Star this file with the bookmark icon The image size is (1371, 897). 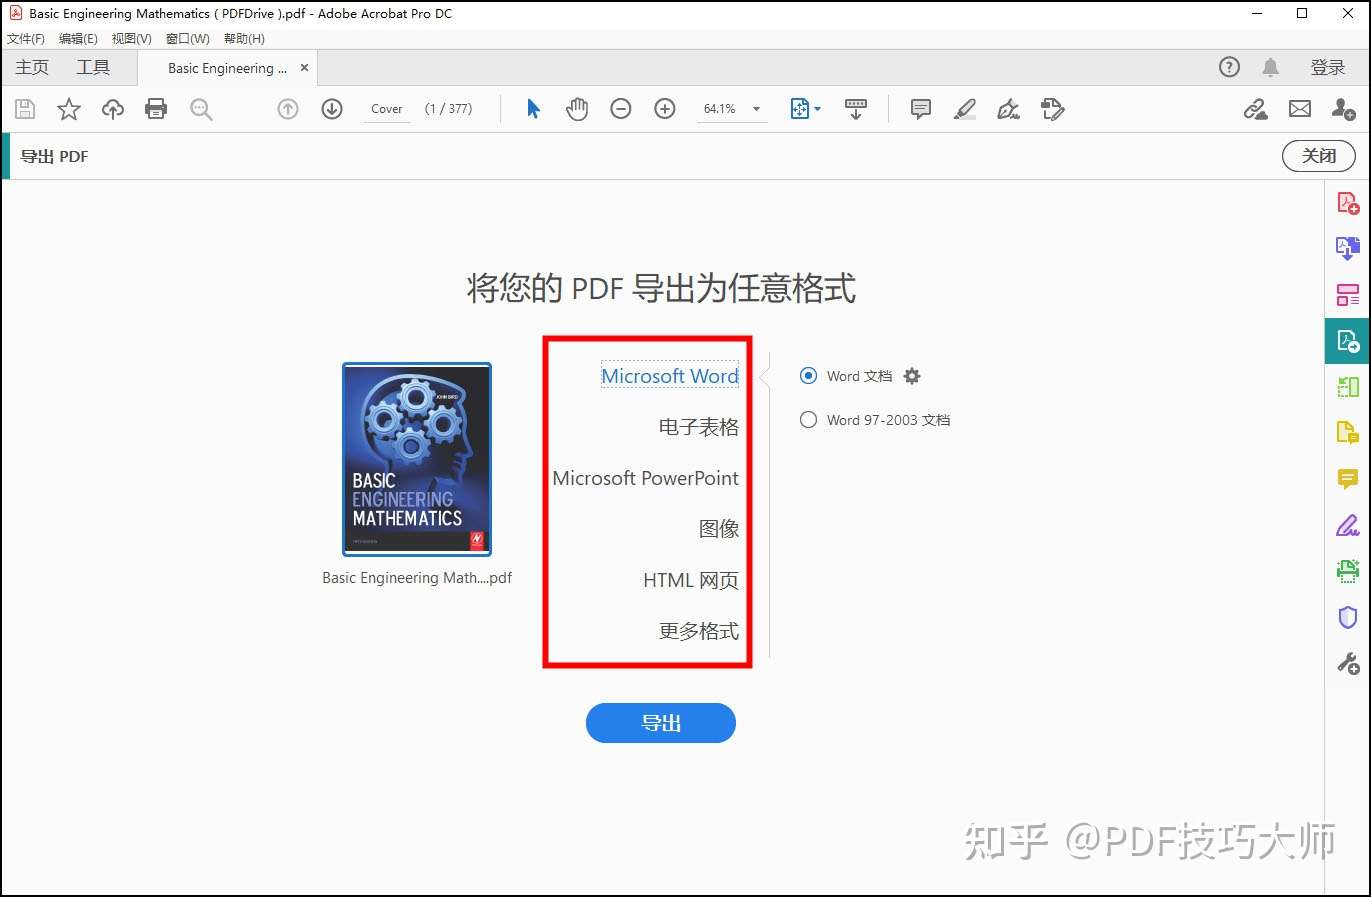point(69,109)
